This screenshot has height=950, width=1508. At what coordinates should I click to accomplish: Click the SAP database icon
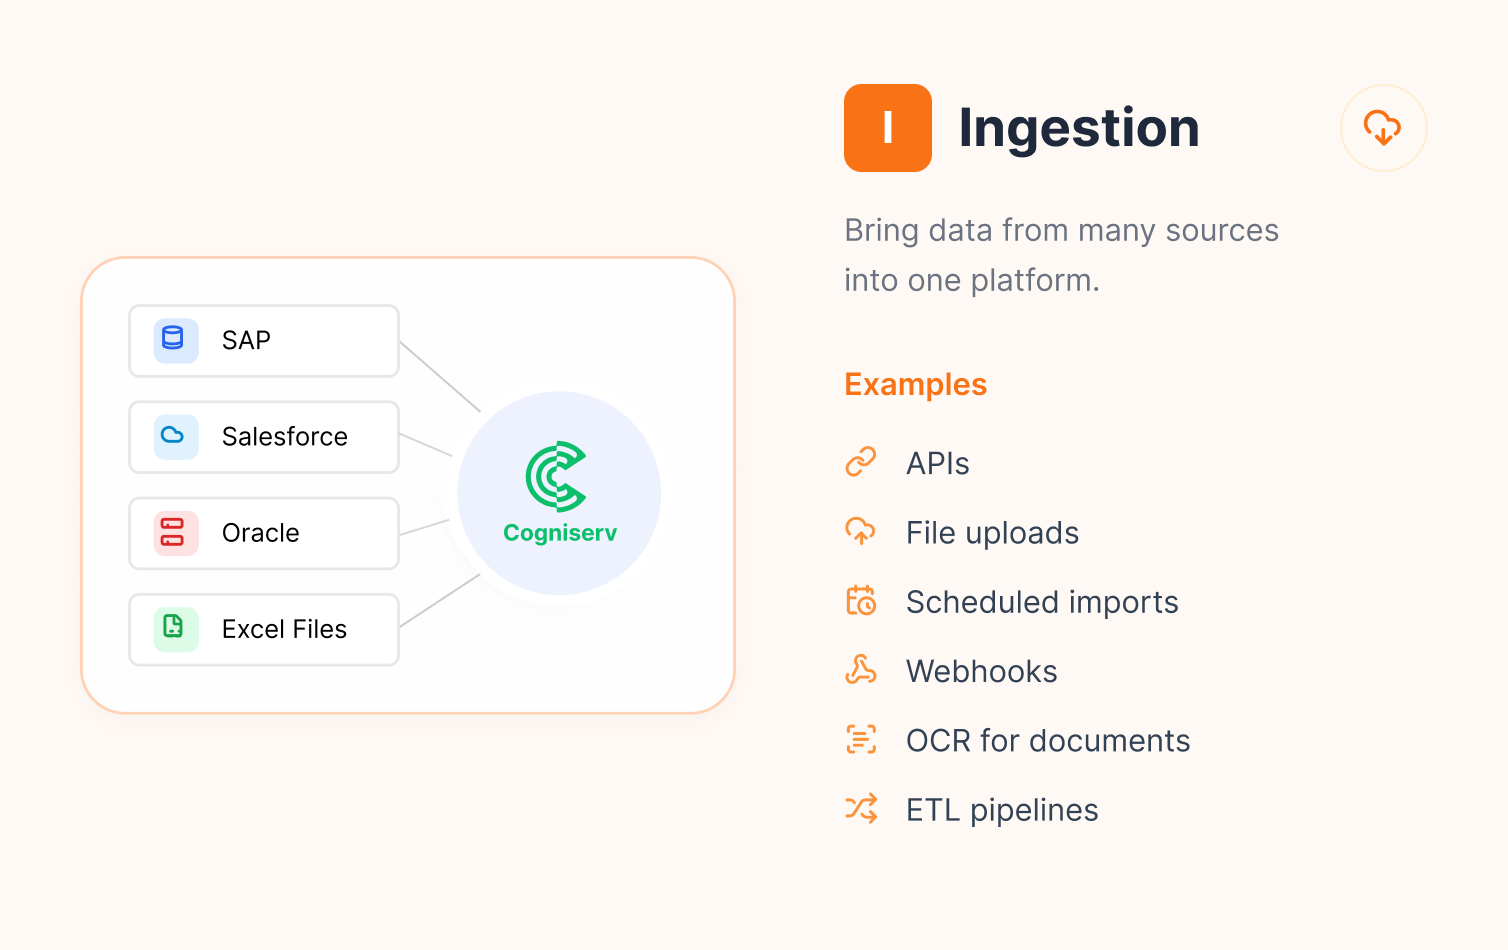pos(175,340)
